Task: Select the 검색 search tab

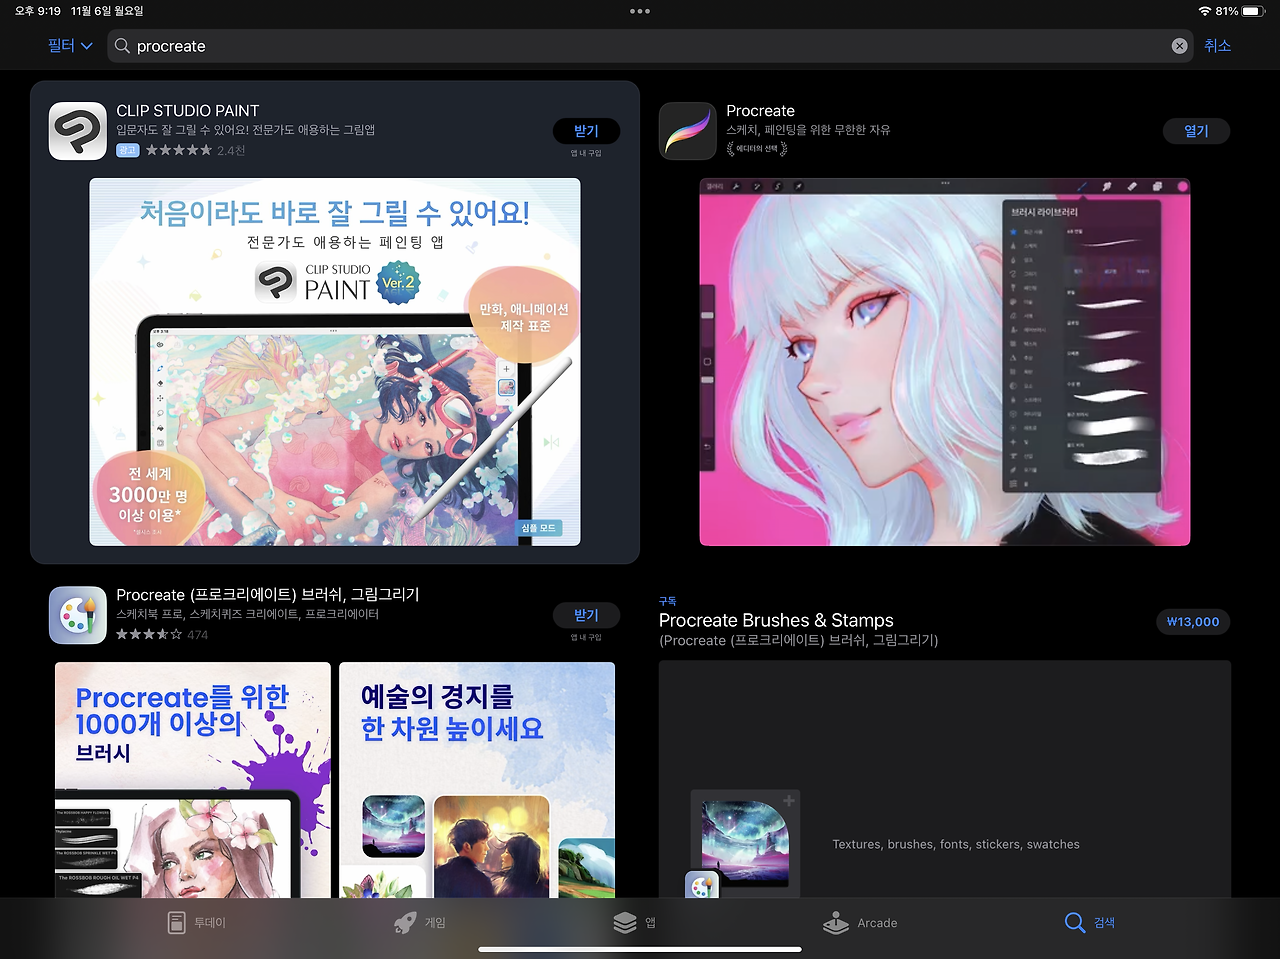Action: 1090,922
